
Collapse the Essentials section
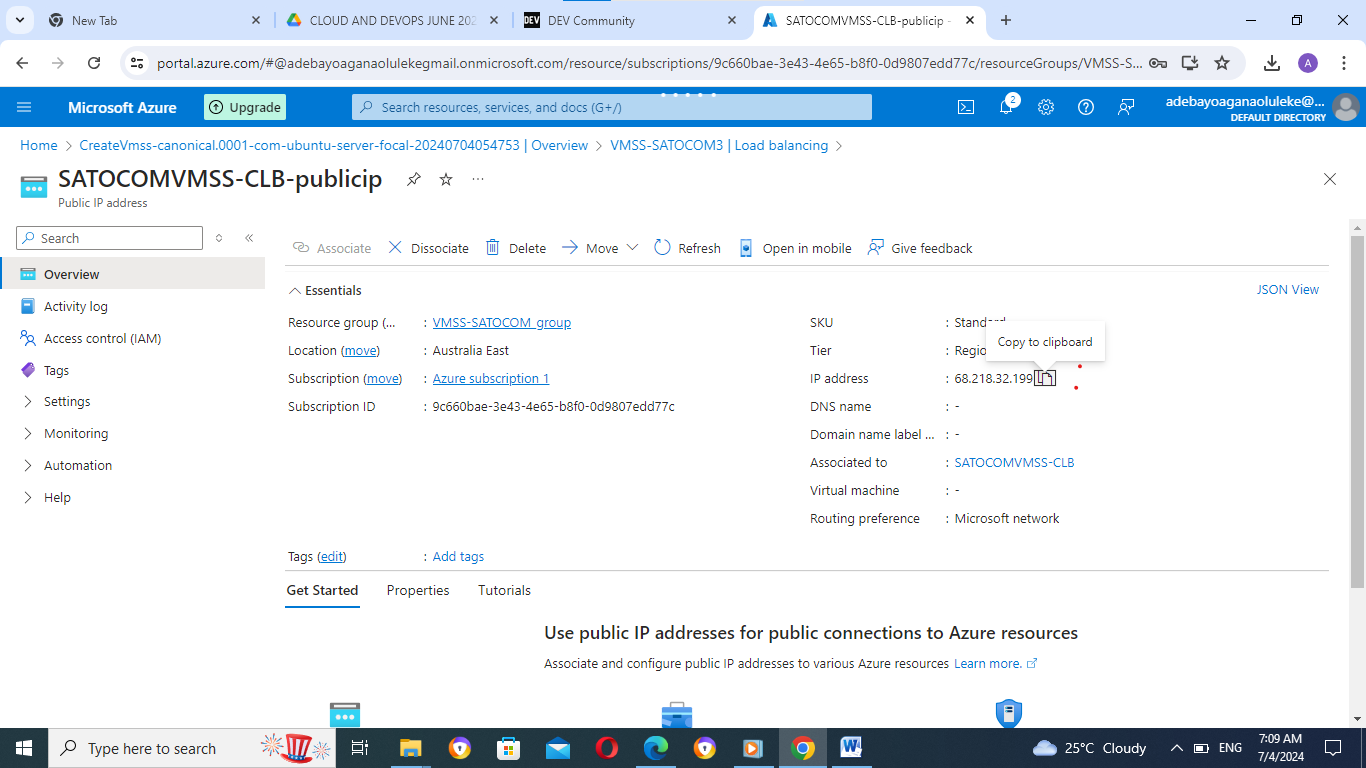click(326, 290)
